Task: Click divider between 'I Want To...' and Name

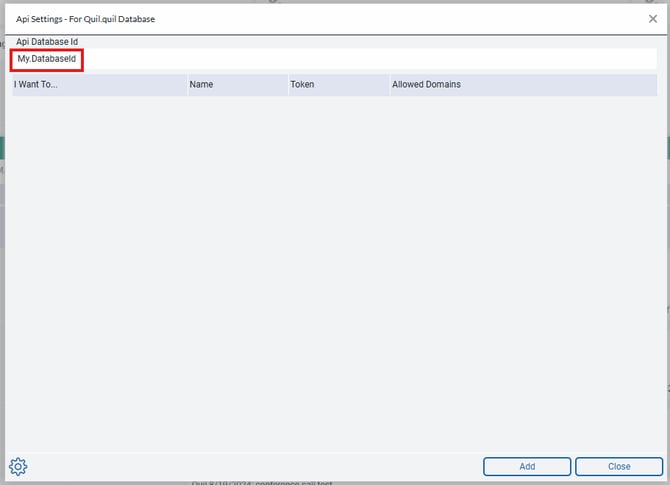Action: click(x=186, y=85)
